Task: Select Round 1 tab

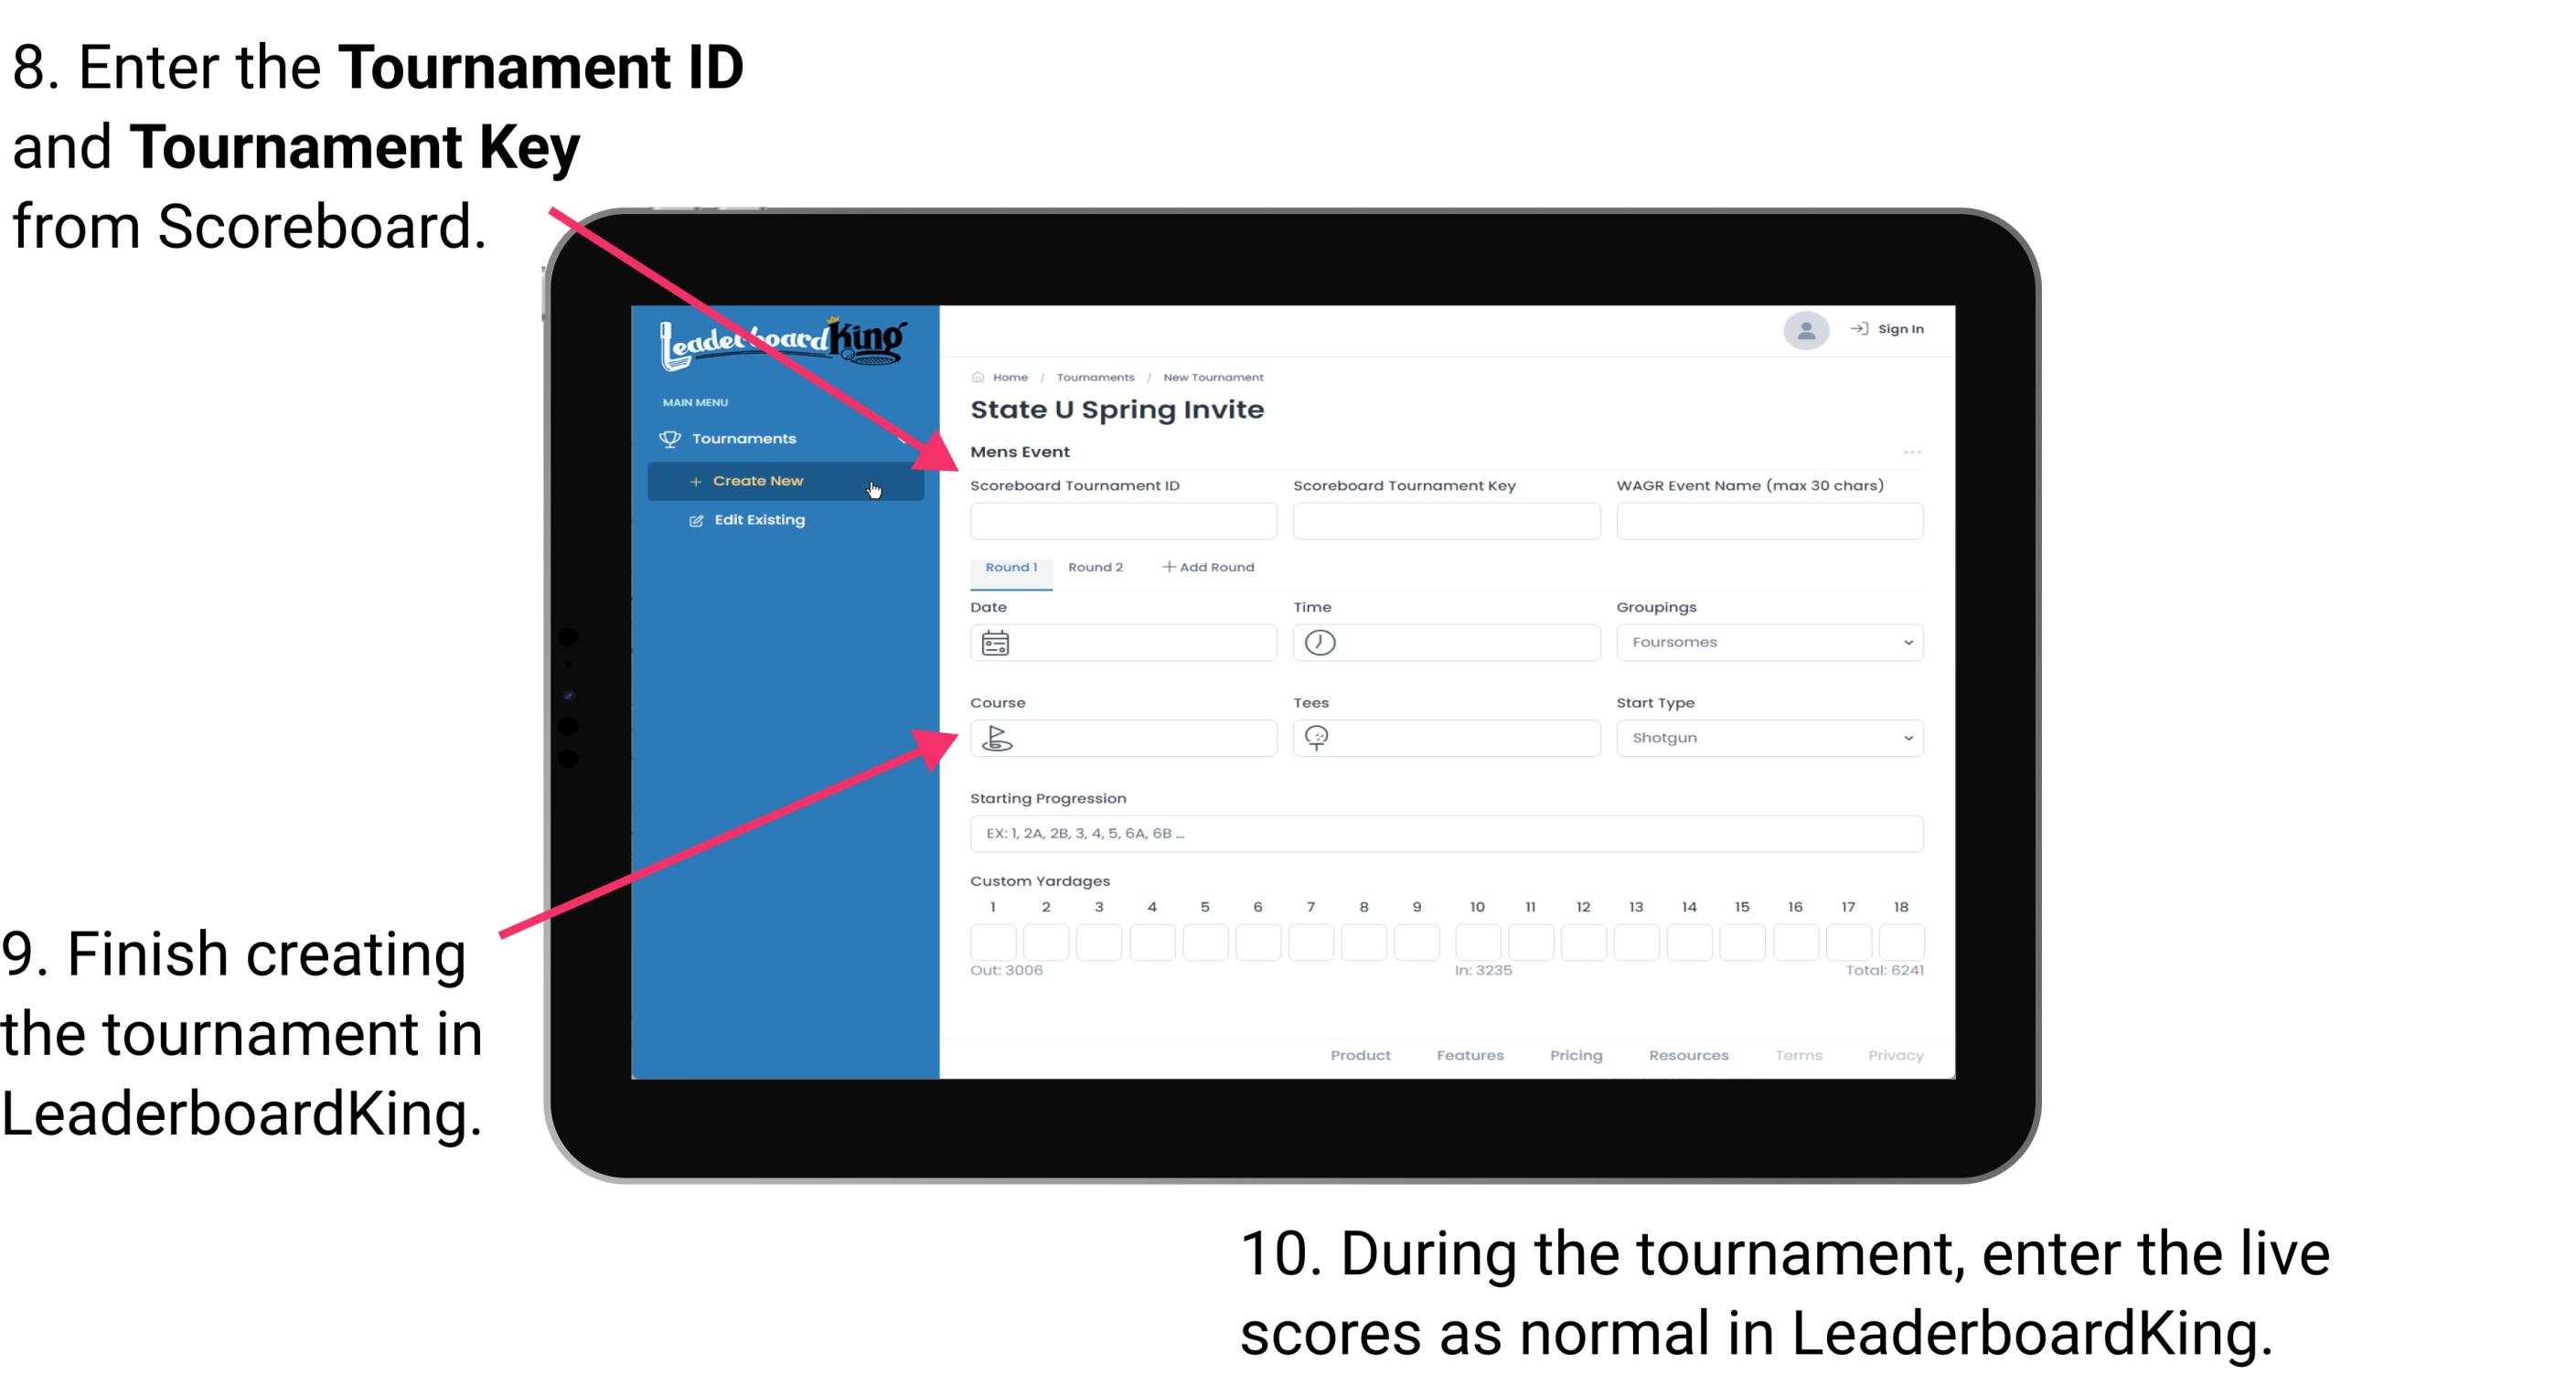Action: [1009, 568]
